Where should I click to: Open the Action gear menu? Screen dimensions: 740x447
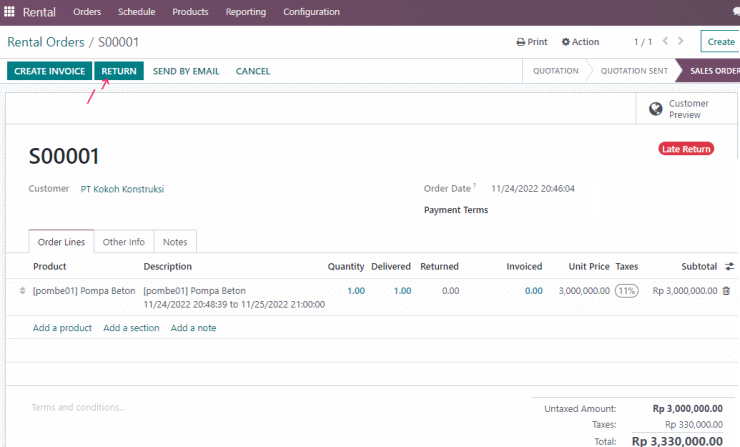click(580, 42)
